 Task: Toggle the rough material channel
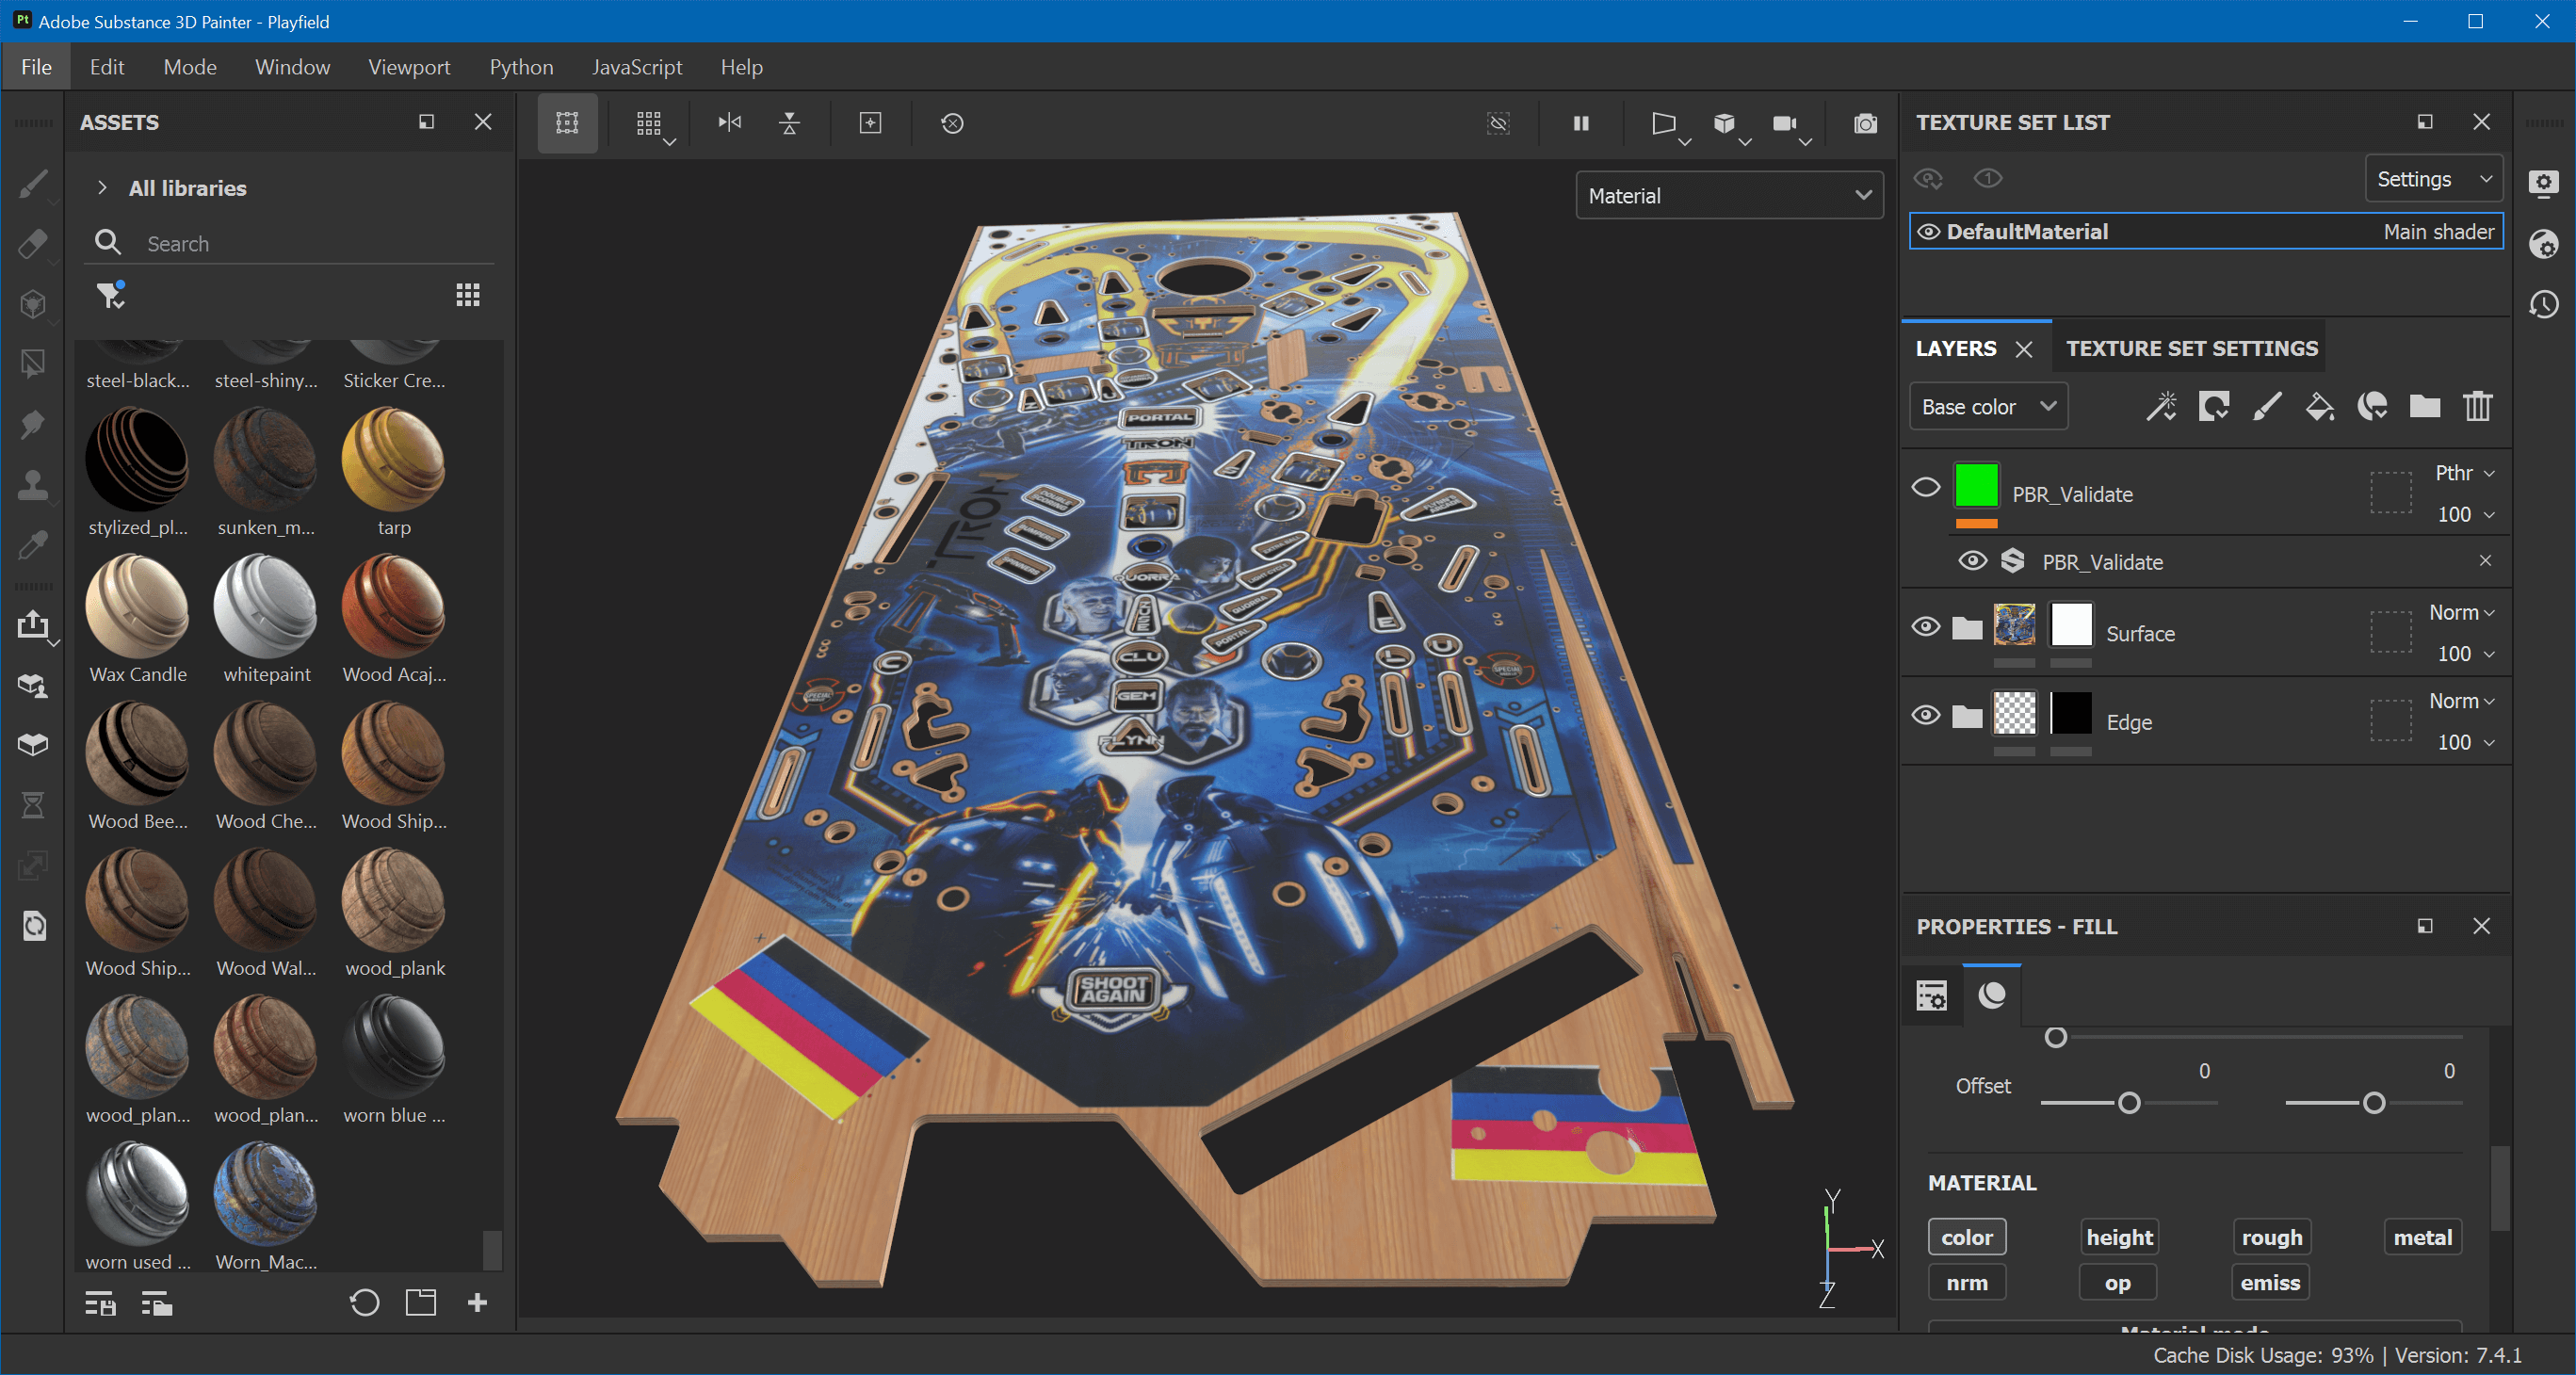coord(2271,1237)
